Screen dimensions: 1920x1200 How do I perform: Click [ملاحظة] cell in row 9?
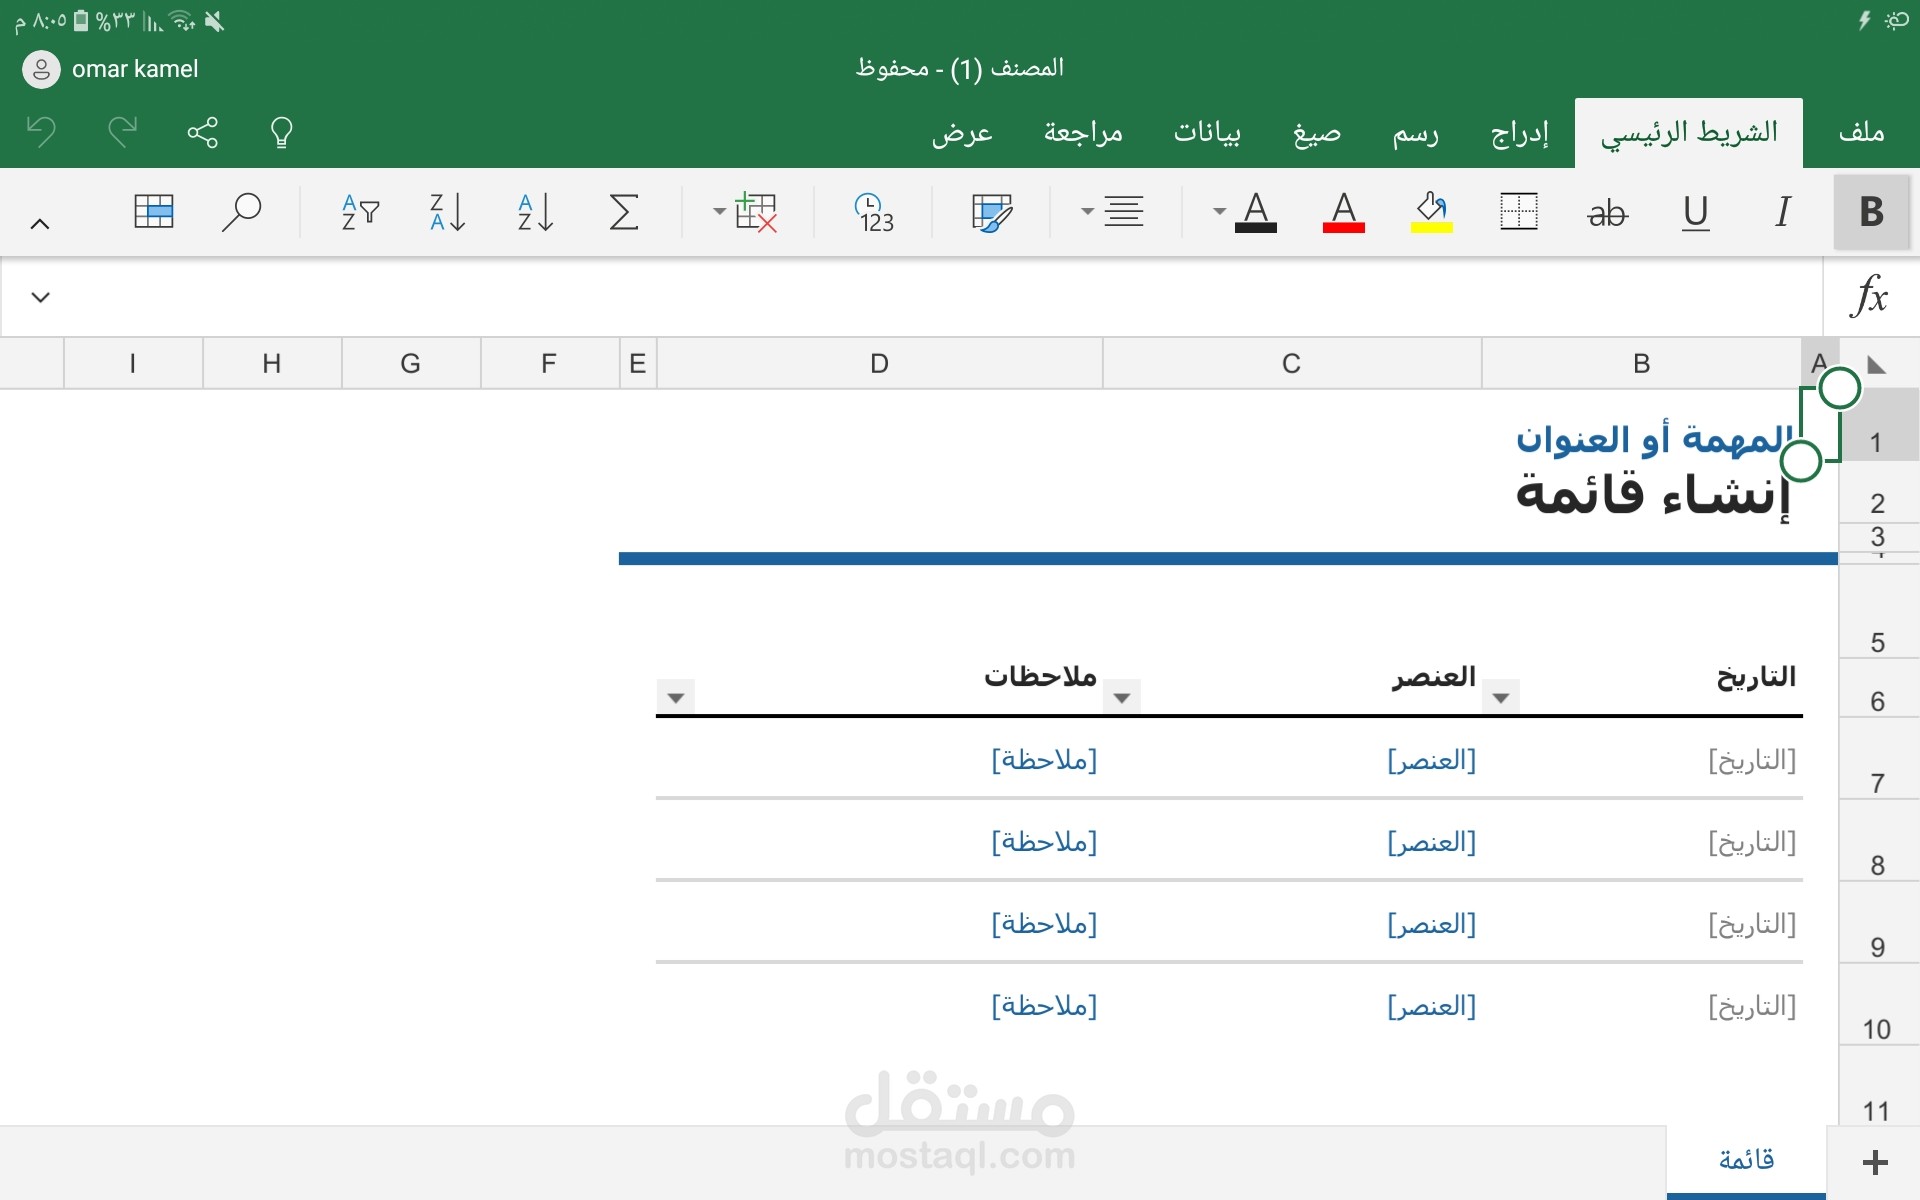[1044, 924]
